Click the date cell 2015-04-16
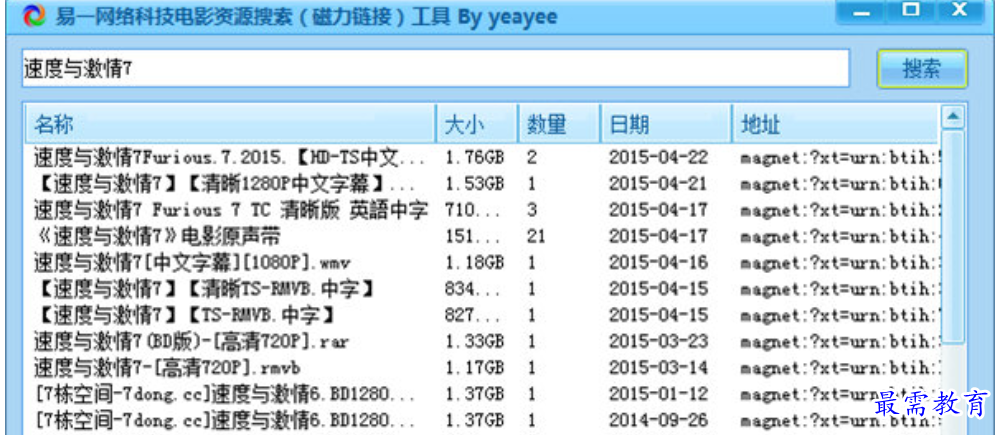Image resolution: width=996 pixels, height=435 pixels. pos(658,262)
